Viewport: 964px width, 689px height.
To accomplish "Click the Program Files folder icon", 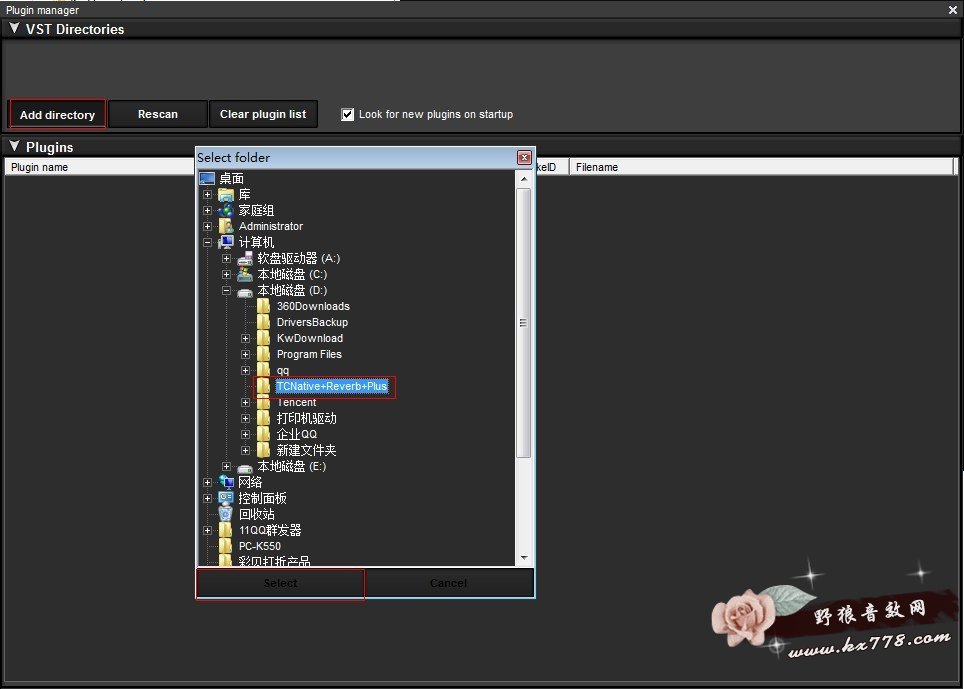I will (263, 354).
